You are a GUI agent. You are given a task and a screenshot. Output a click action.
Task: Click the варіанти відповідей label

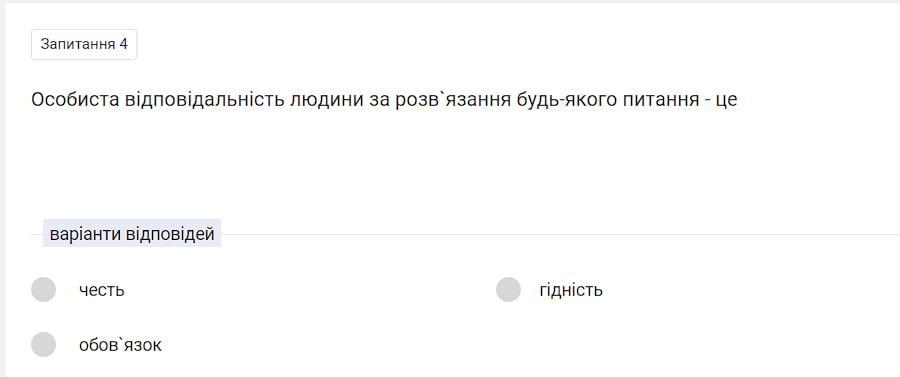[132, 234]
